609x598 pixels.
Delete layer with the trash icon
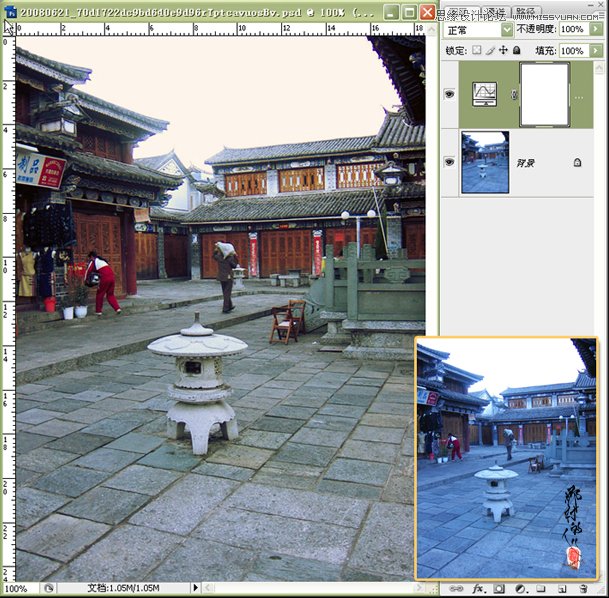(583, 589)
